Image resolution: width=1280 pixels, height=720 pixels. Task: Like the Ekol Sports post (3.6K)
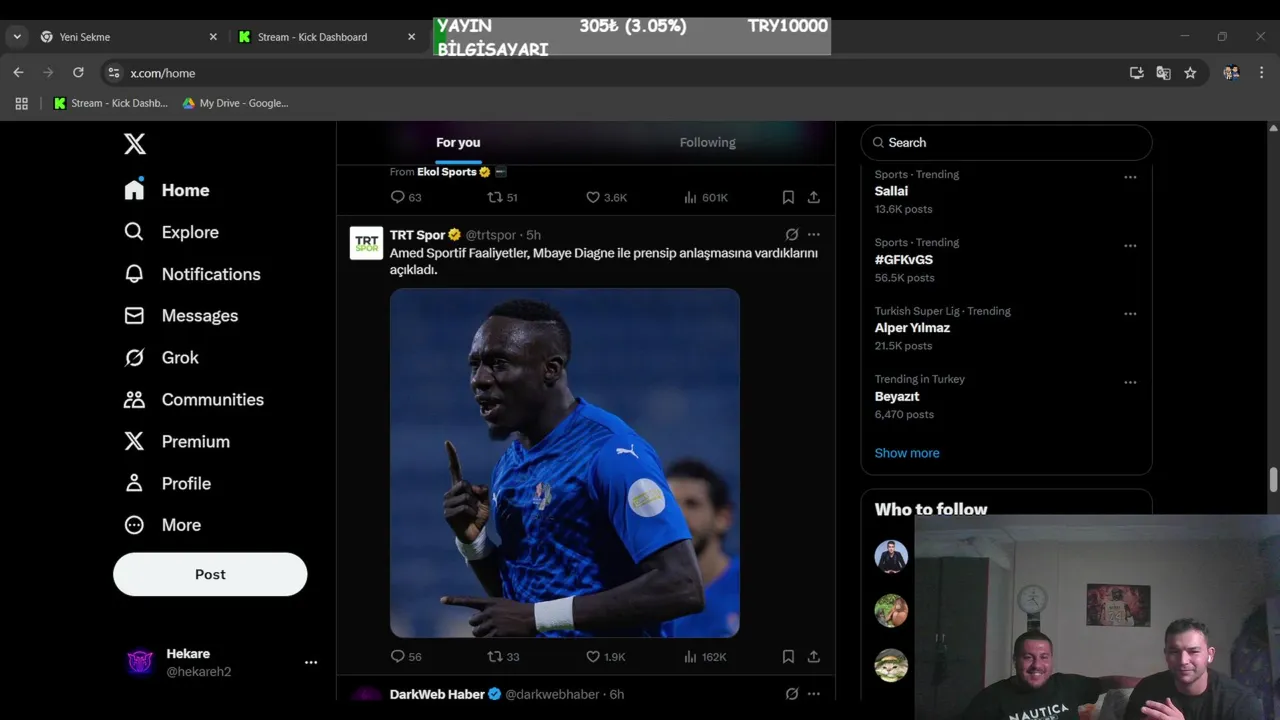pyautogui.click(x=606, y=197)
